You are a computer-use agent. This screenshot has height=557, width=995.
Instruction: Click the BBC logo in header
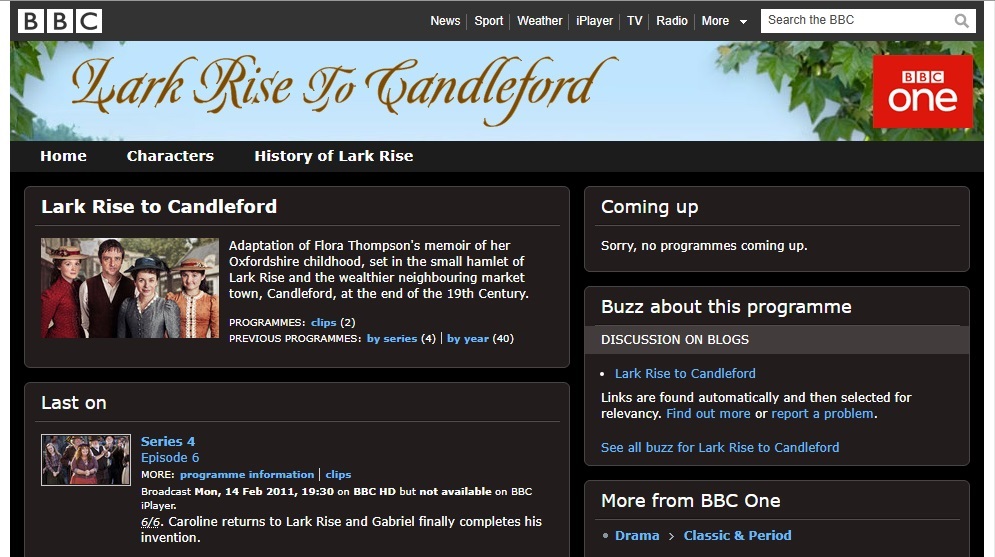(60, 21)
